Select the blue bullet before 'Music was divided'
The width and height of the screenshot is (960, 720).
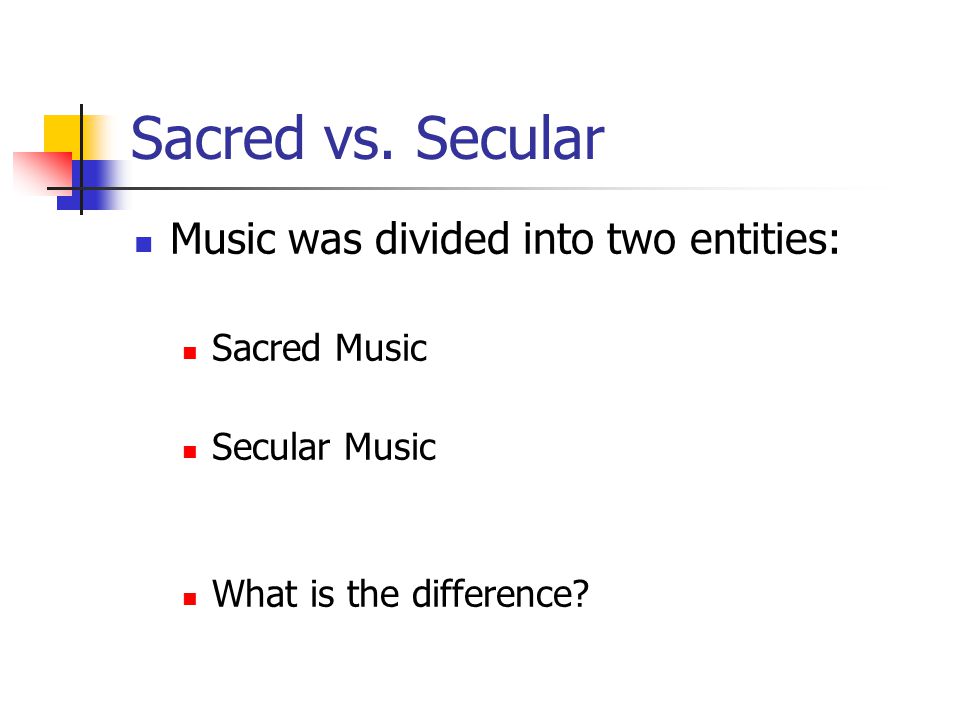point(143,245)
